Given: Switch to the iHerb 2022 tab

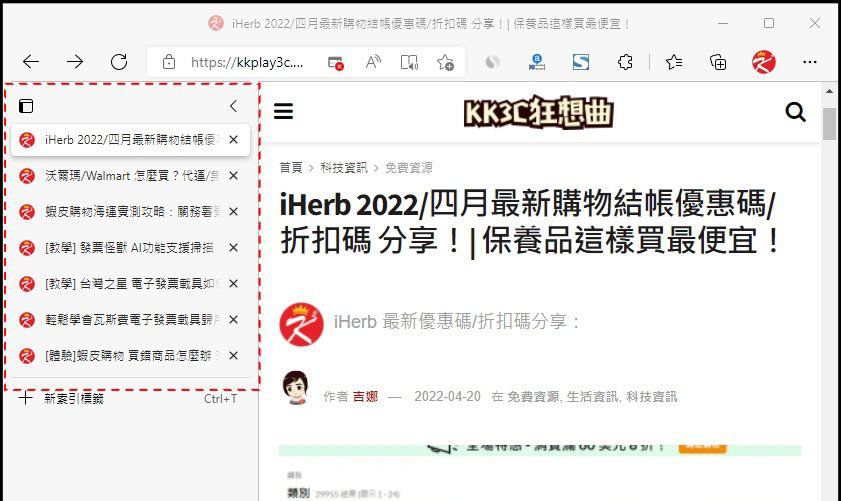Looking at the screenshot, I should tap(130, 140).
